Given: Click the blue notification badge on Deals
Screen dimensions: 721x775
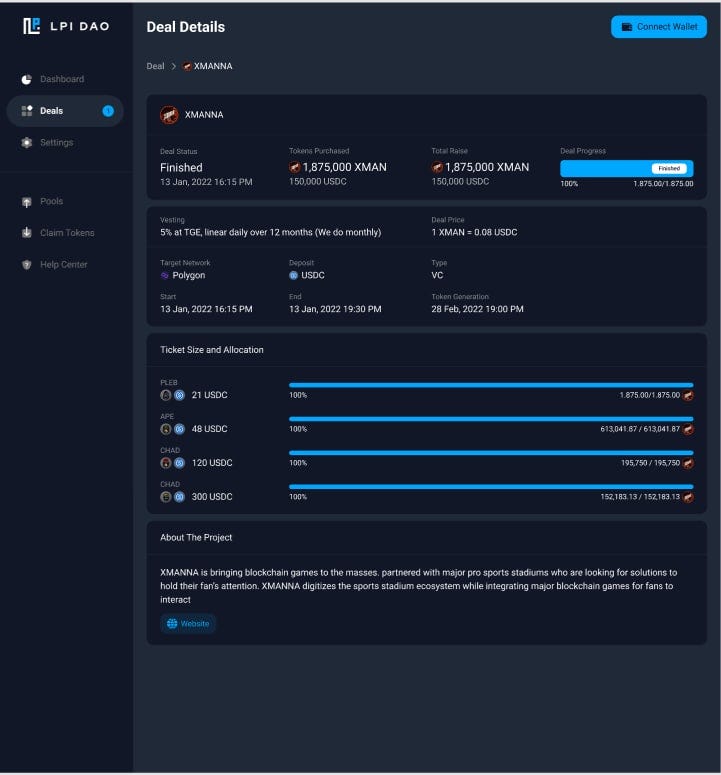Looking at the screenshot, I should (108, 111).
